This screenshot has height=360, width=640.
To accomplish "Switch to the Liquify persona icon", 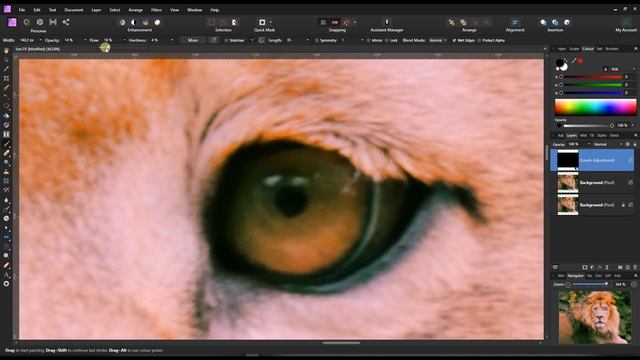I will point(27,22).
